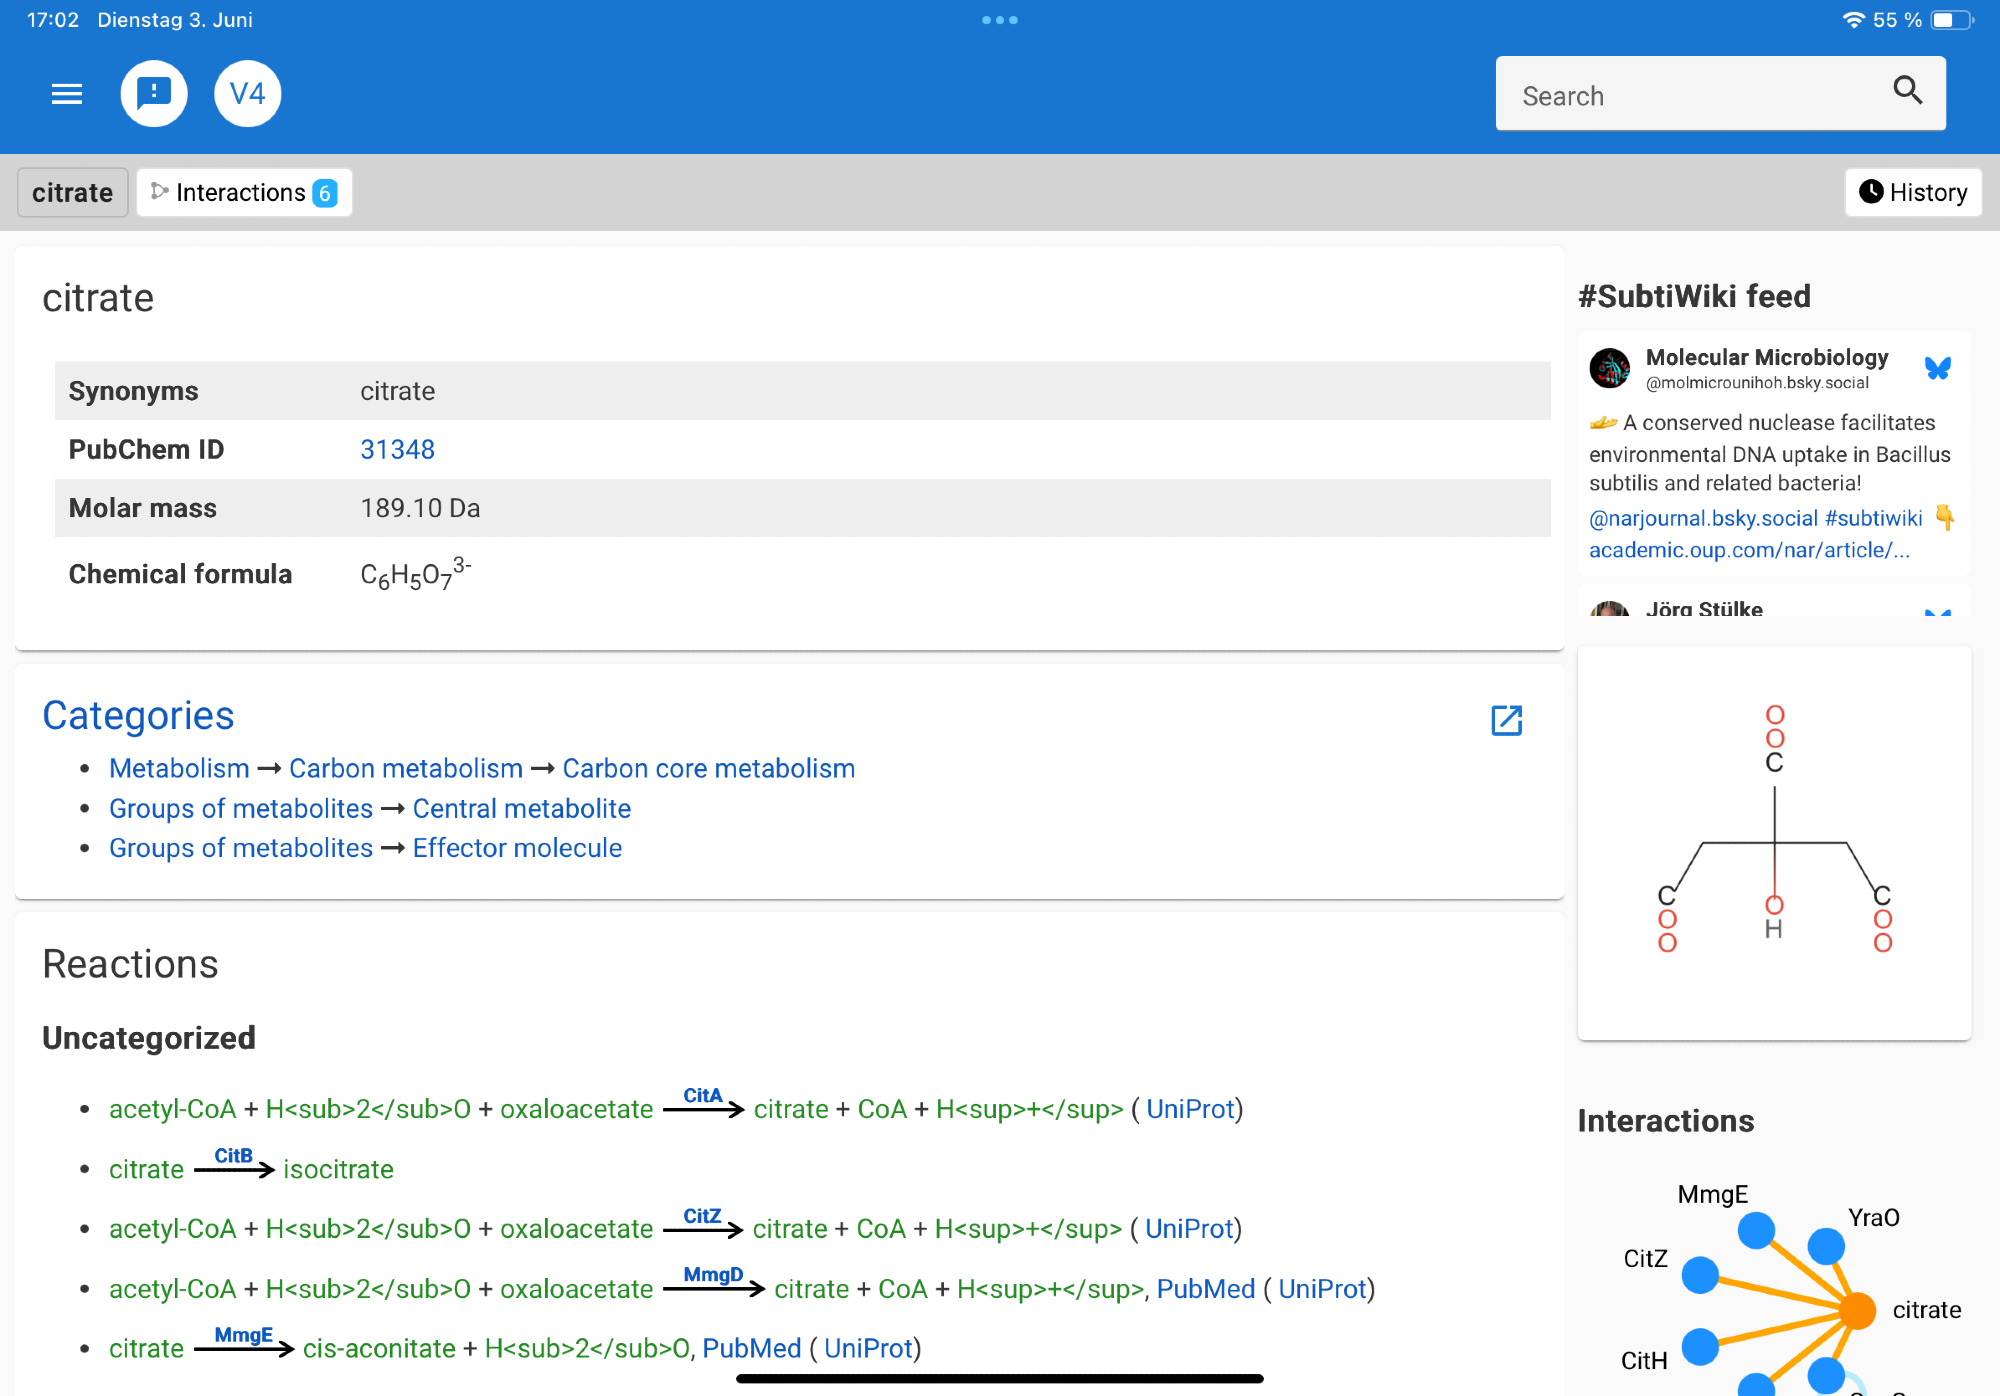Open Carbon core metabolism category link
The width and height of the screenshot is (2000, 1396).
pos(708,768)
